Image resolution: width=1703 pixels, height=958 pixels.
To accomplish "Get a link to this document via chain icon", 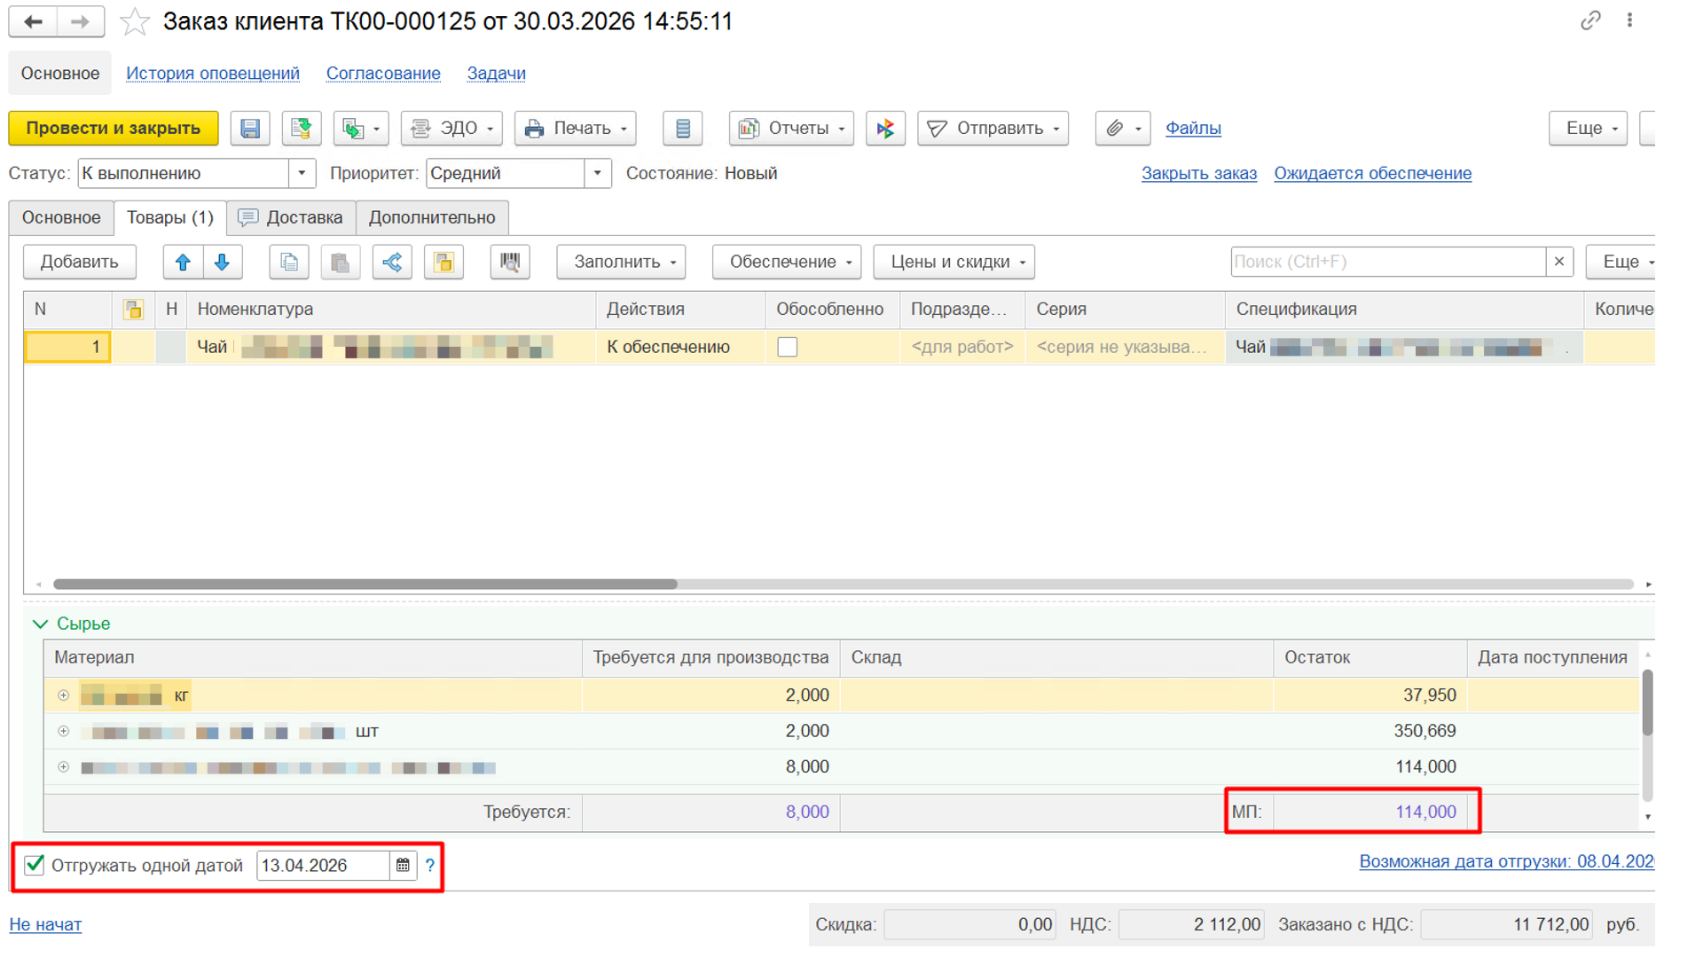I will (1590, 21).
